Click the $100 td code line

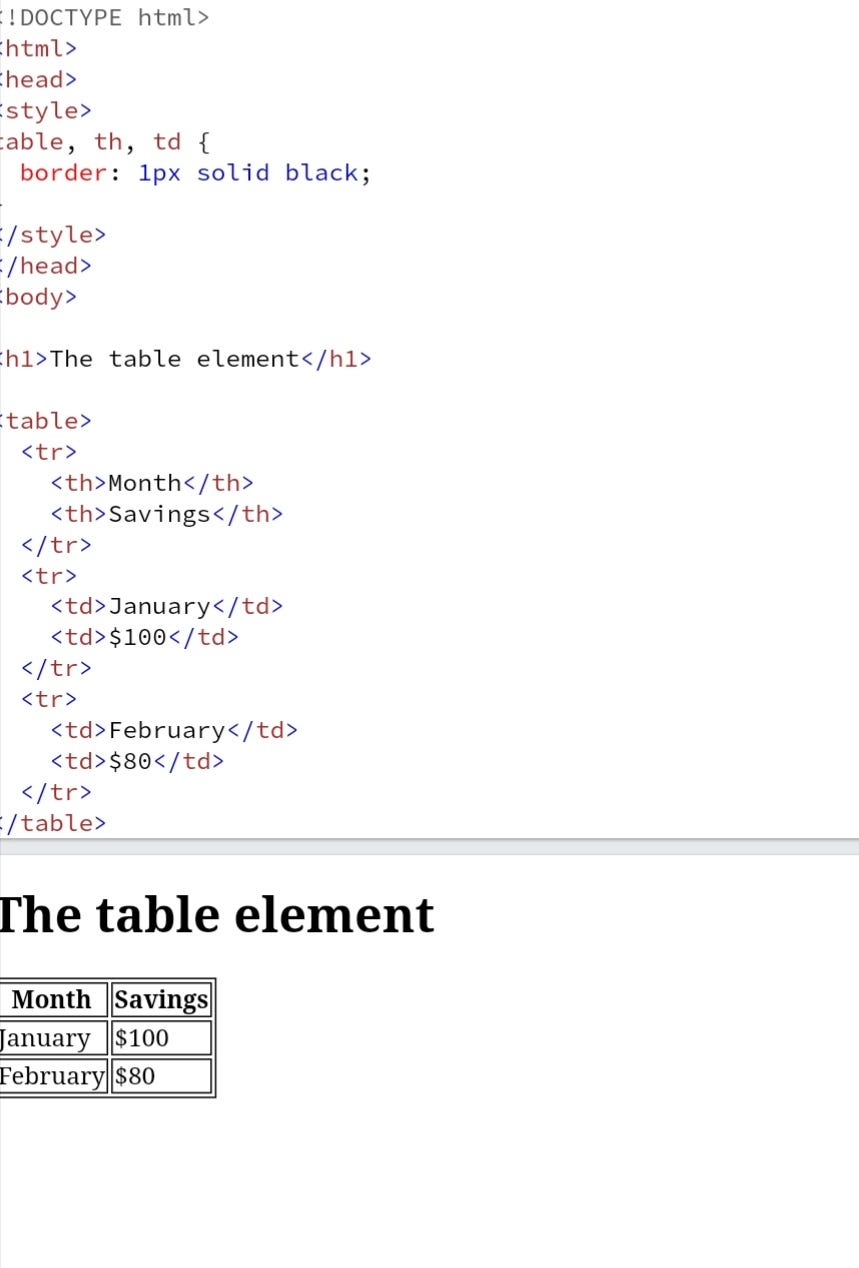[x=145, y=636]
